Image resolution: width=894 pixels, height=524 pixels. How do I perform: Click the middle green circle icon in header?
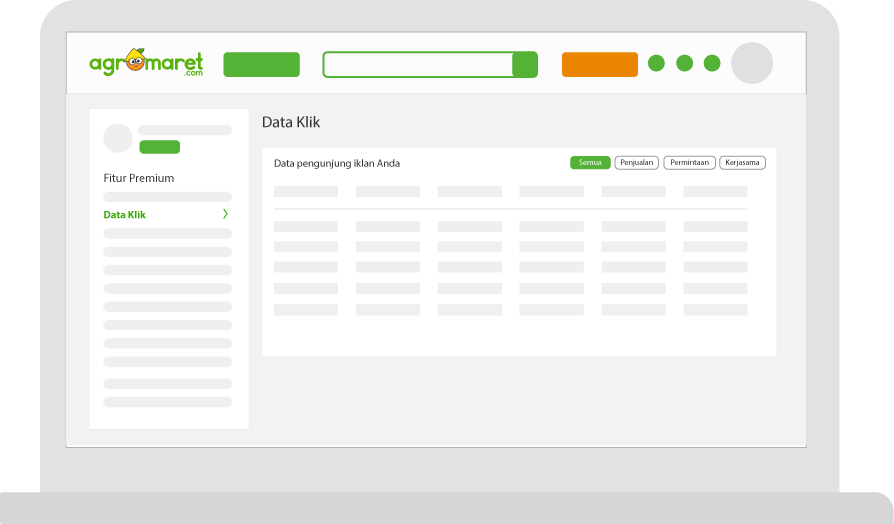click(x=684, y=63)
